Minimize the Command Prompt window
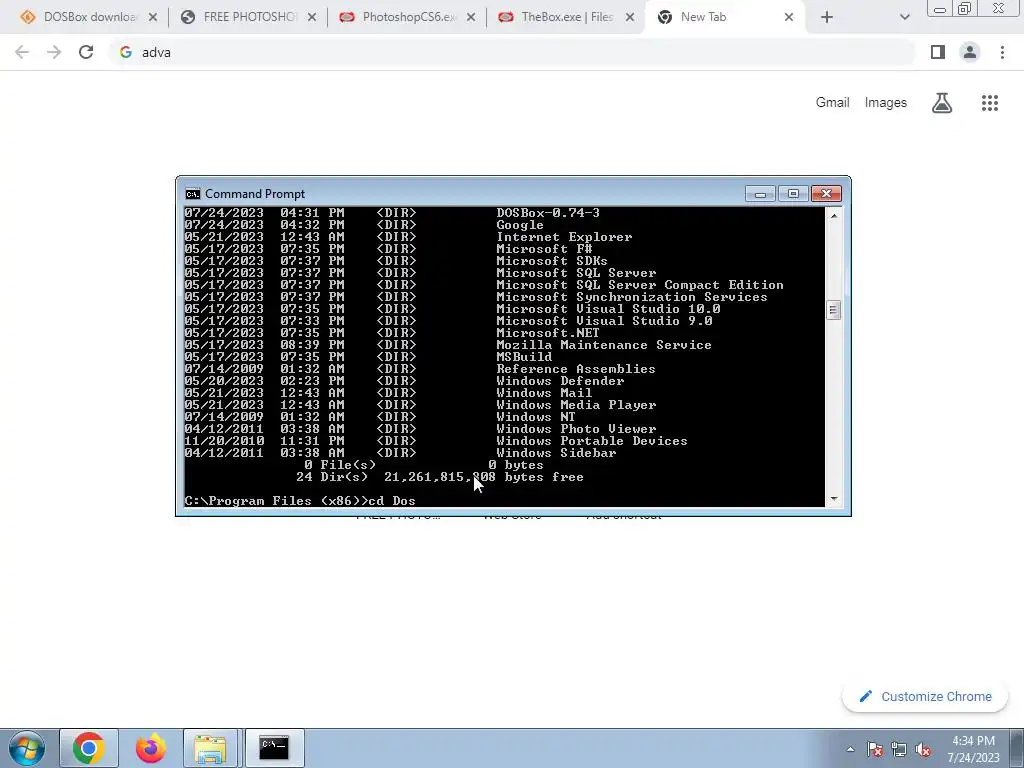Viewport: 1024px width, 768px height. click(x=760, y=194)
